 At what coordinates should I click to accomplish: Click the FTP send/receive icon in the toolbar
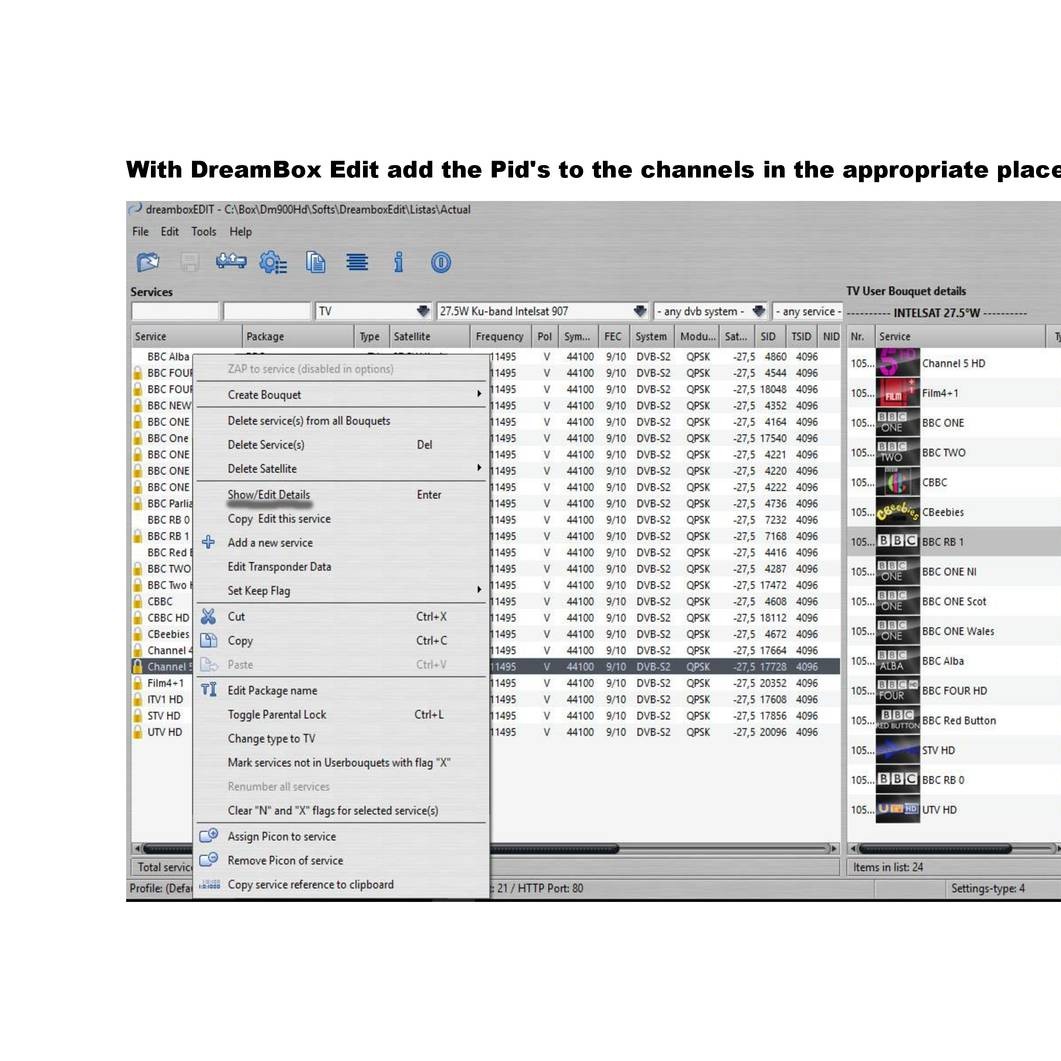click(x=229, y=261)
